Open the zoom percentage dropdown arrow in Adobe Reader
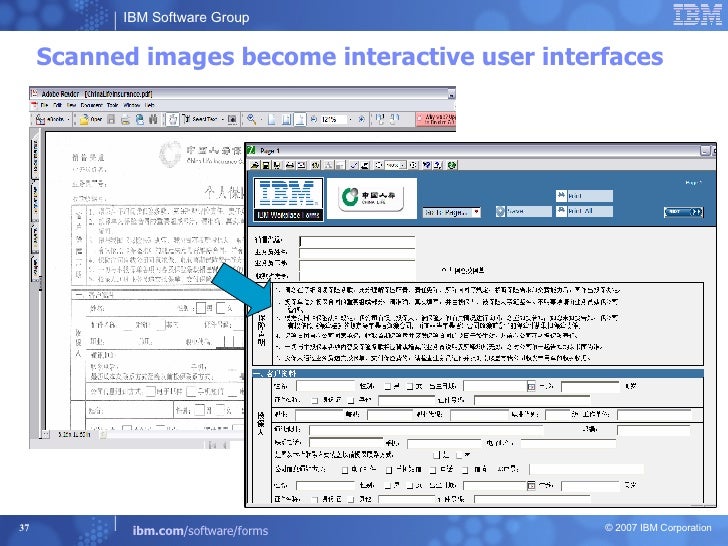The height and width of the screenshot is (546, 728). [x=351, y=119]
